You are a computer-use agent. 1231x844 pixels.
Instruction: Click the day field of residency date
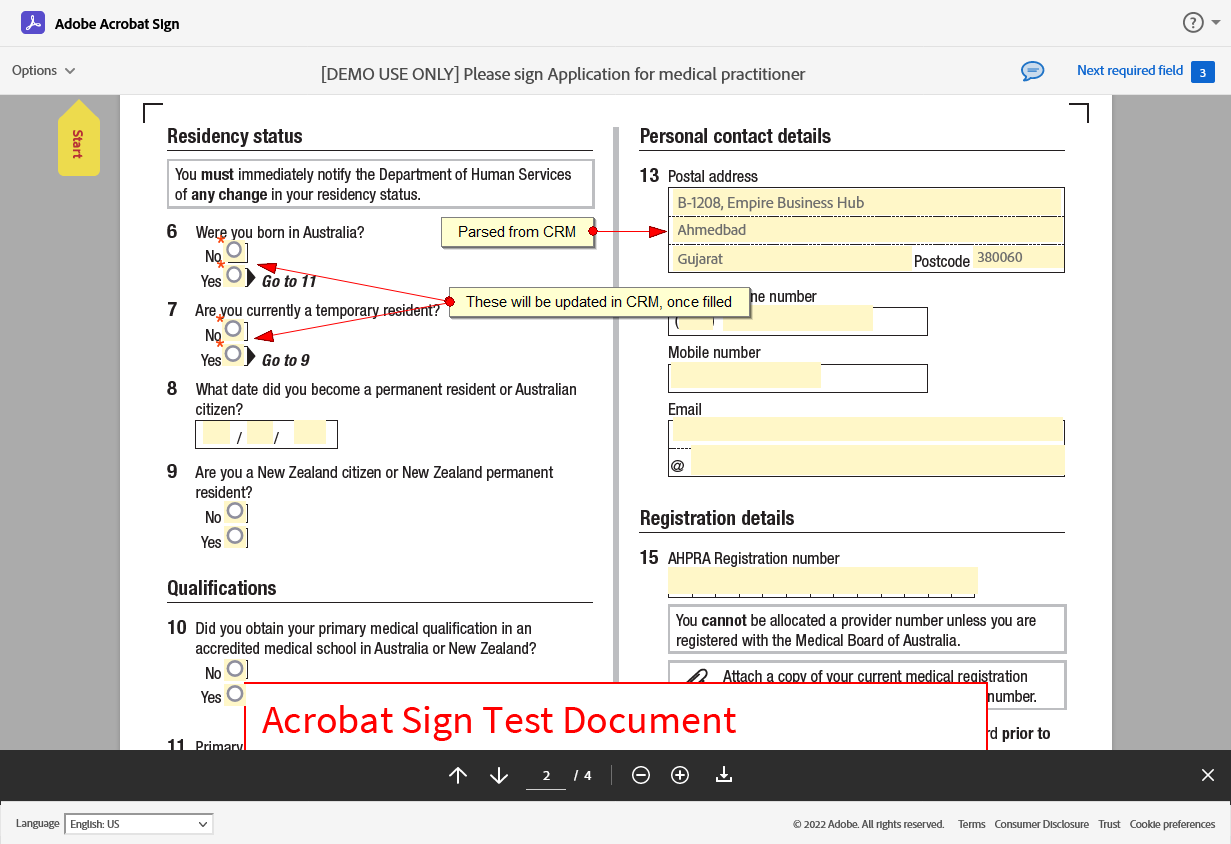tap(216, 433)
